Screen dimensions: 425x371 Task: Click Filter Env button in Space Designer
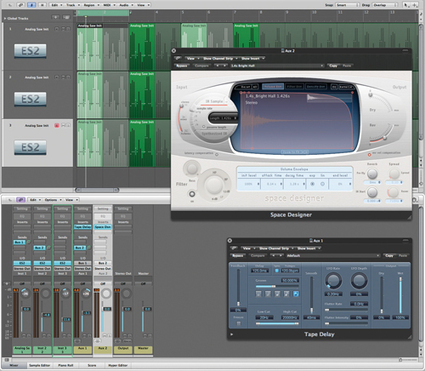point(294,87)
